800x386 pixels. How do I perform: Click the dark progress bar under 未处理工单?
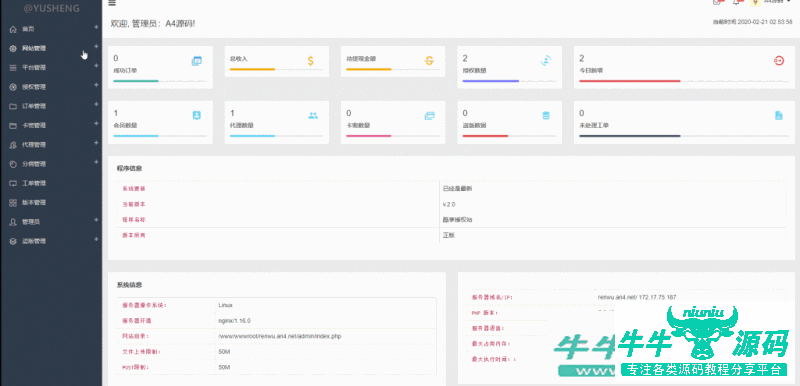[630, 136]
